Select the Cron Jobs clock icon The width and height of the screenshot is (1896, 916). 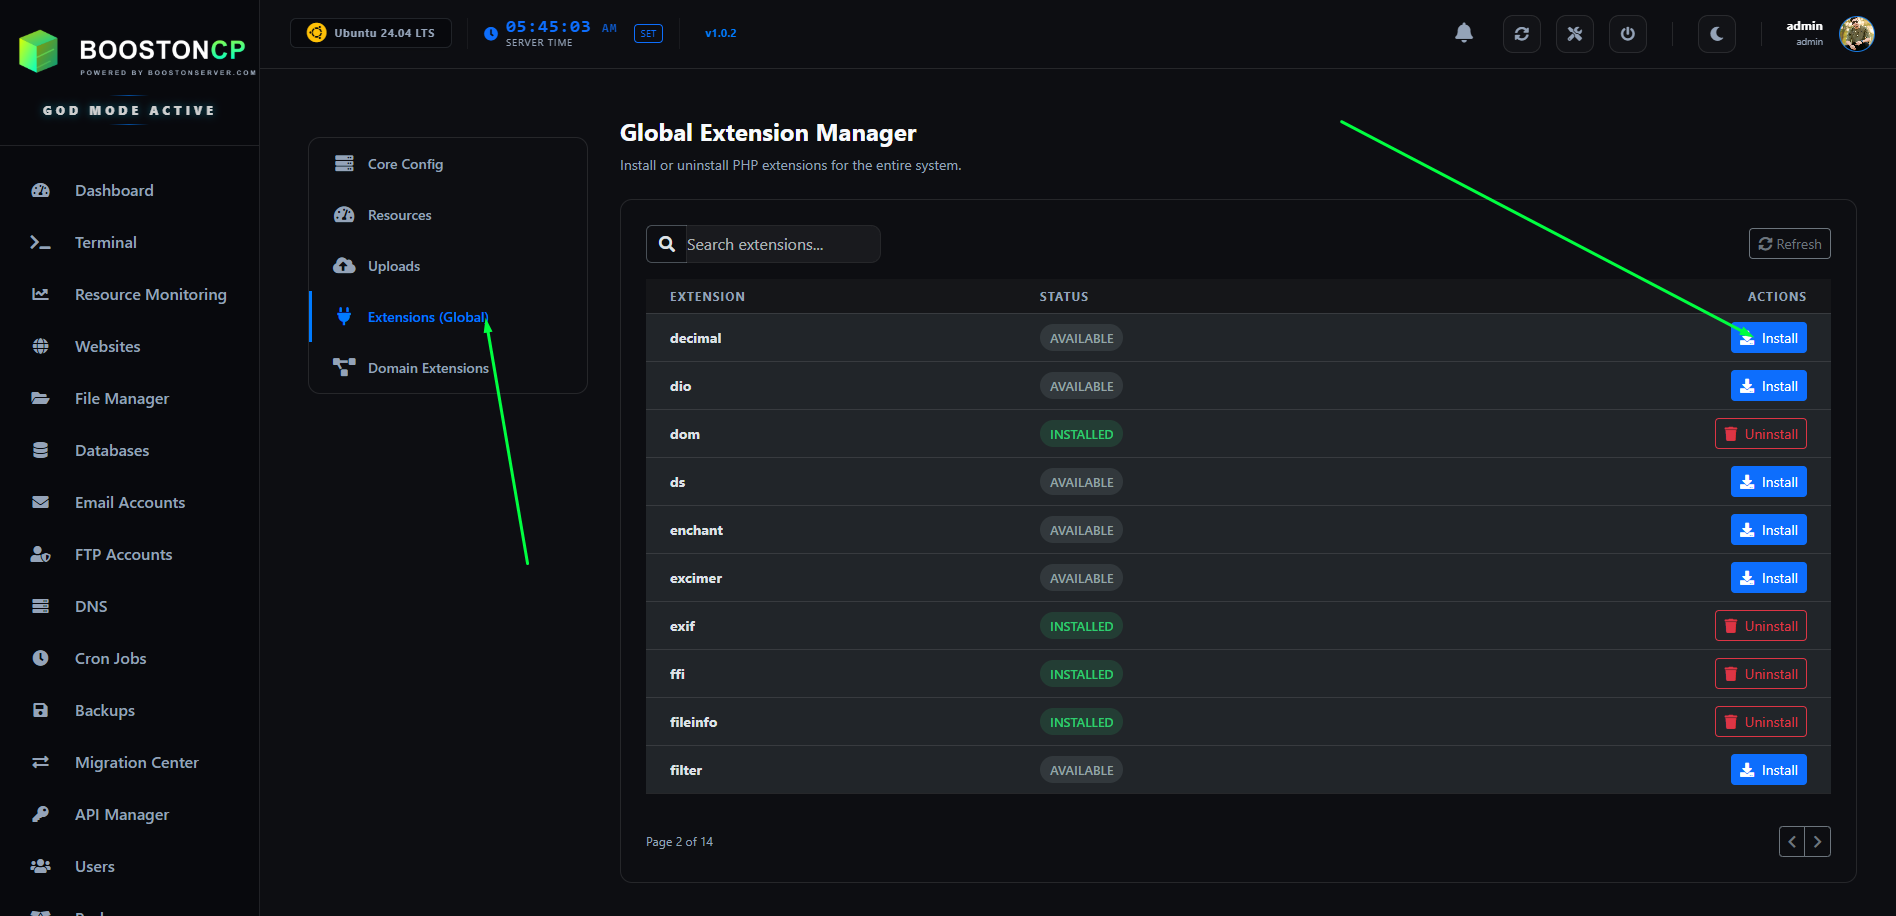tap(40, 658)
